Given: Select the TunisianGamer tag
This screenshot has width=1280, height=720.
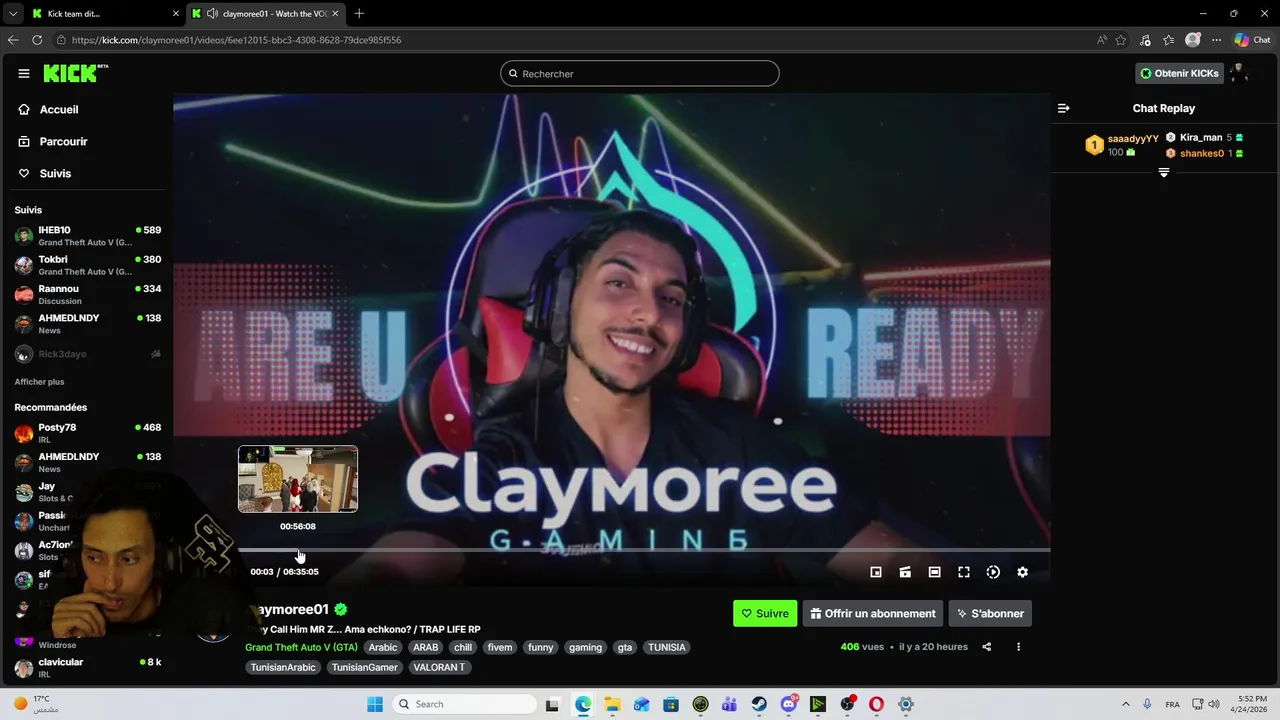Looking at the screenshot, I should [365, 668].
